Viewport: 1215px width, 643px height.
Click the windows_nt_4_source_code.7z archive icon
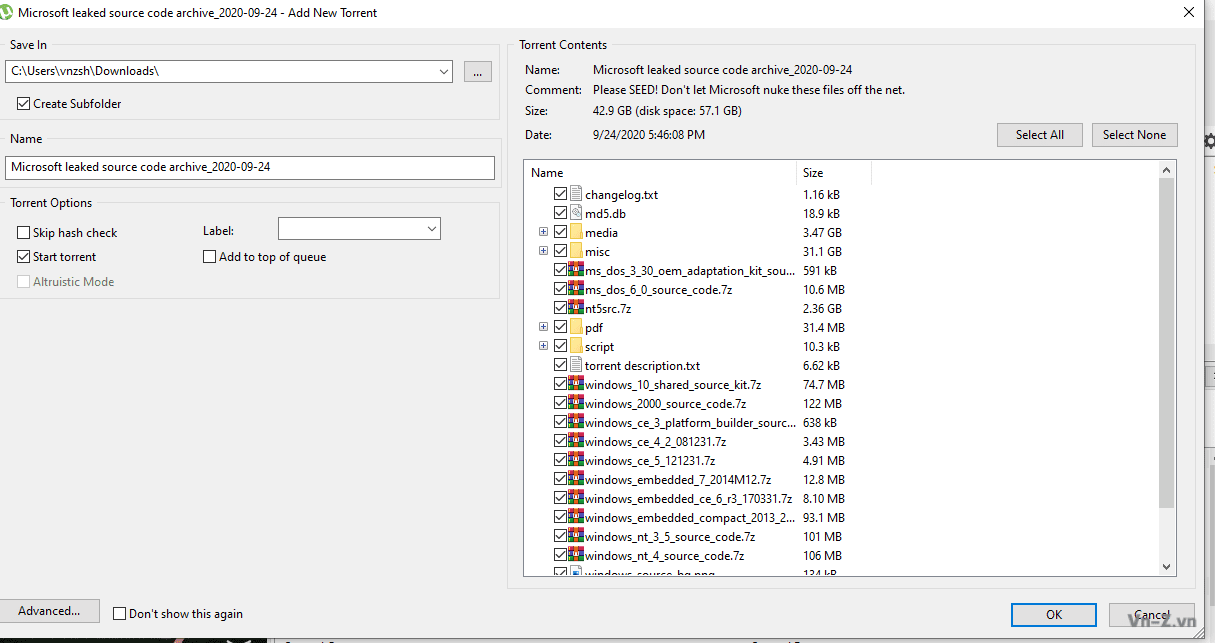[x=576, y=555]
